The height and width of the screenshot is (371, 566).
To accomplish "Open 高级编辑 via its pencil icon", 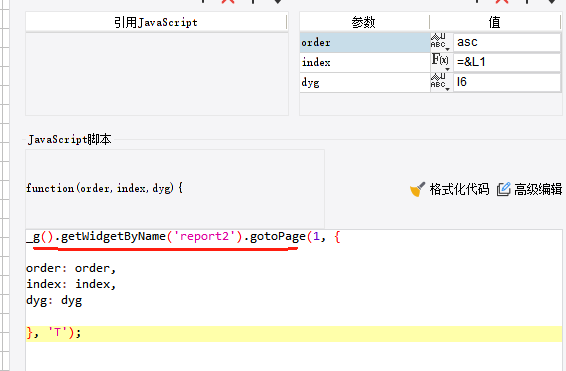I will [504, 189].
